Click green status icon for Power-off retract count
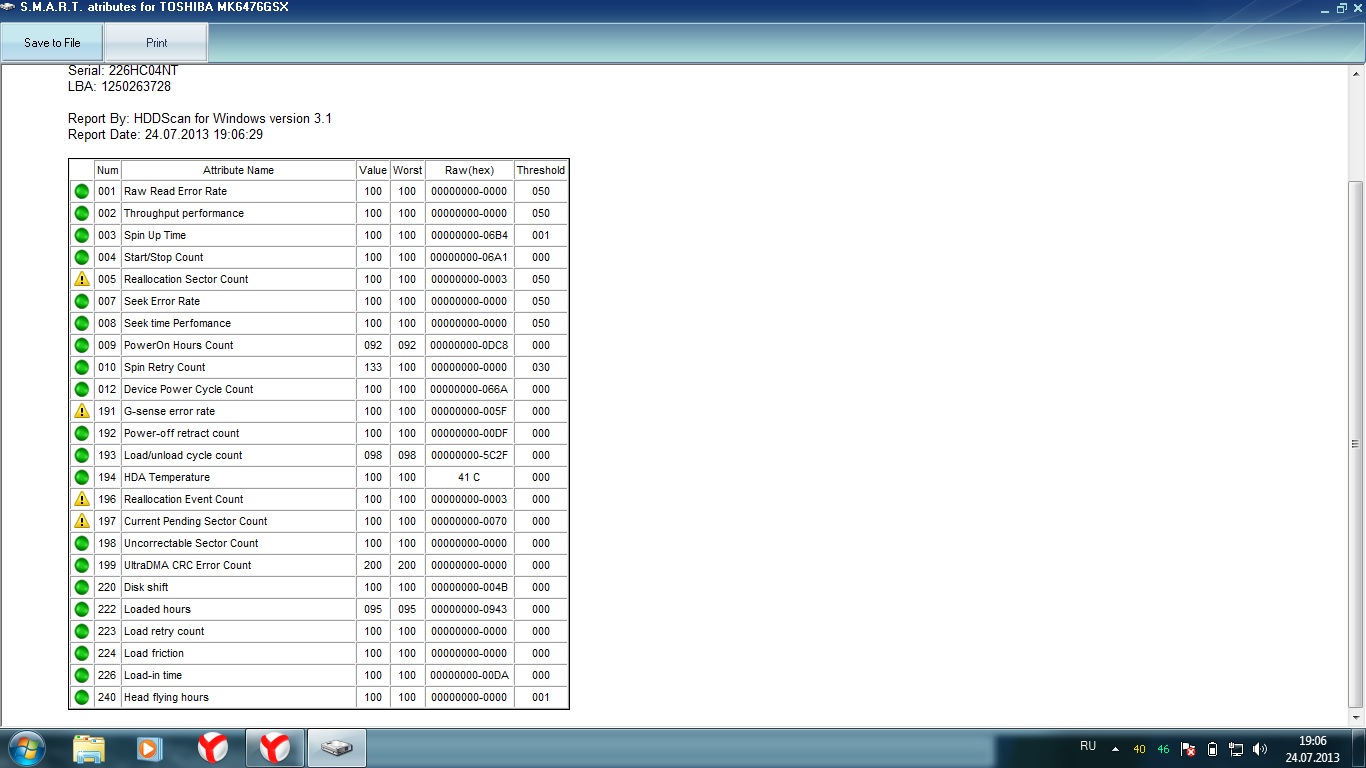Viewport: 1366px width, 768px height. [82, 433]
